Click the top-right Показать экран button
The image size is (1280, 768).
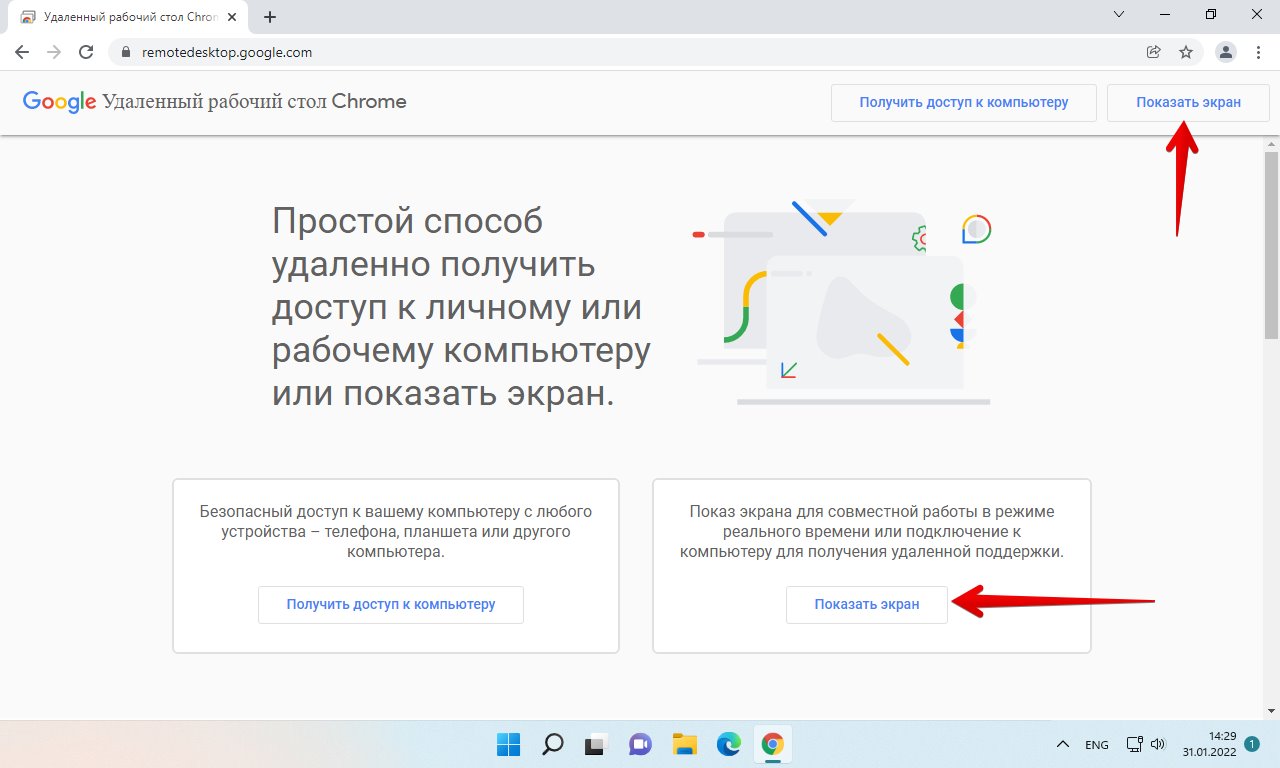[x=1188, y=102]
